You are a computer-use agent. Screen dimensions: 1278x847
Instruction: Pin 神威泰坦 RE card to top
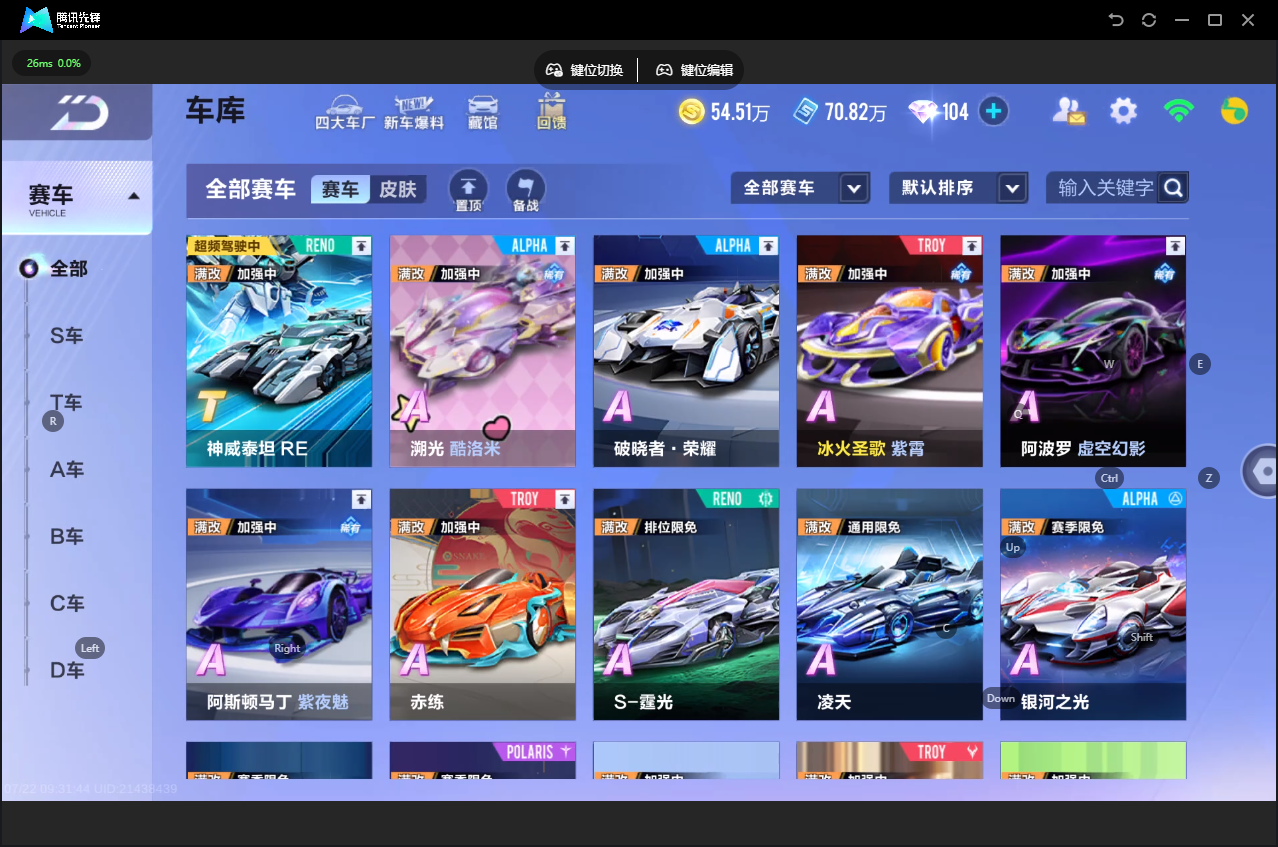click(362, 245)
